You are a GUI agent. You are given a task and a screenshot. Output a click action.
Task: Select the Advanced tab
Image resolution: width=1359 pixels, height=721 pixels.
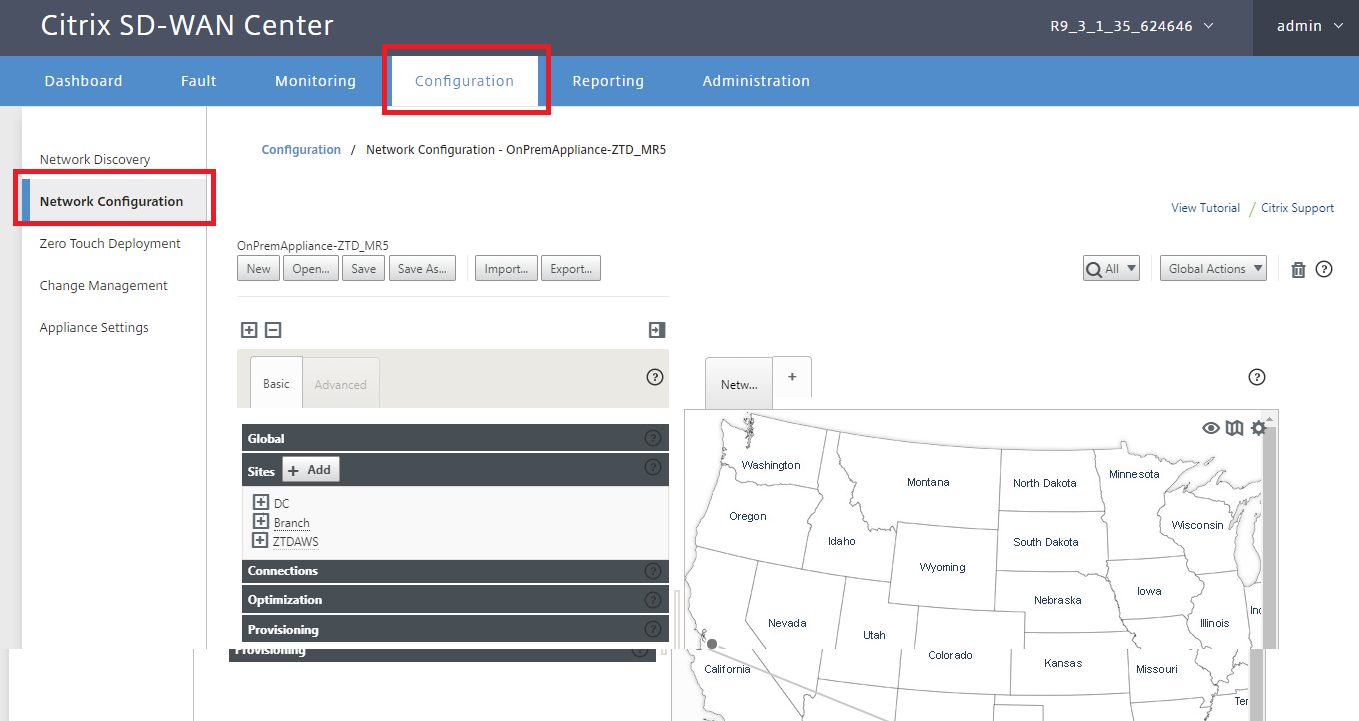[x=341, y=384]
